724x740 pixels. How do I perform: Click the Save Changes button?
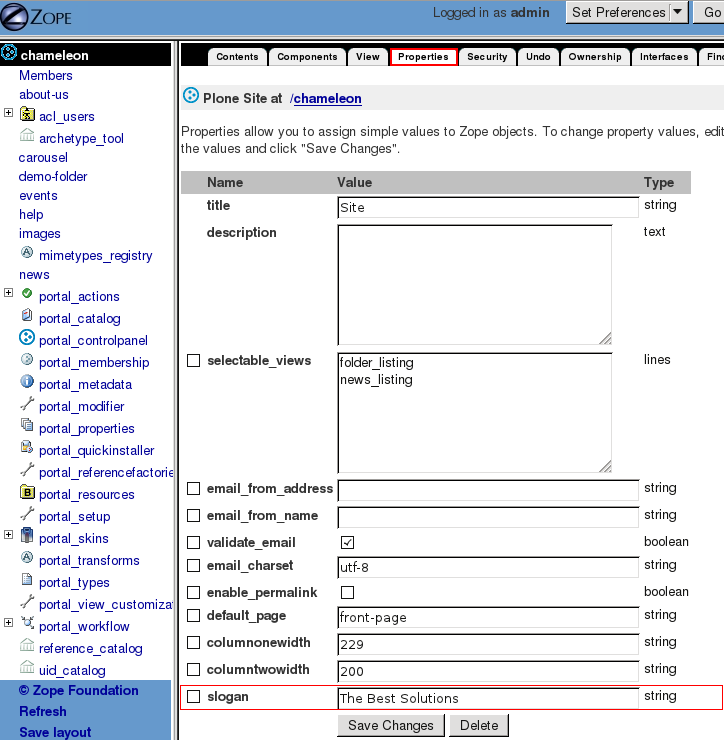pos(391,725)
